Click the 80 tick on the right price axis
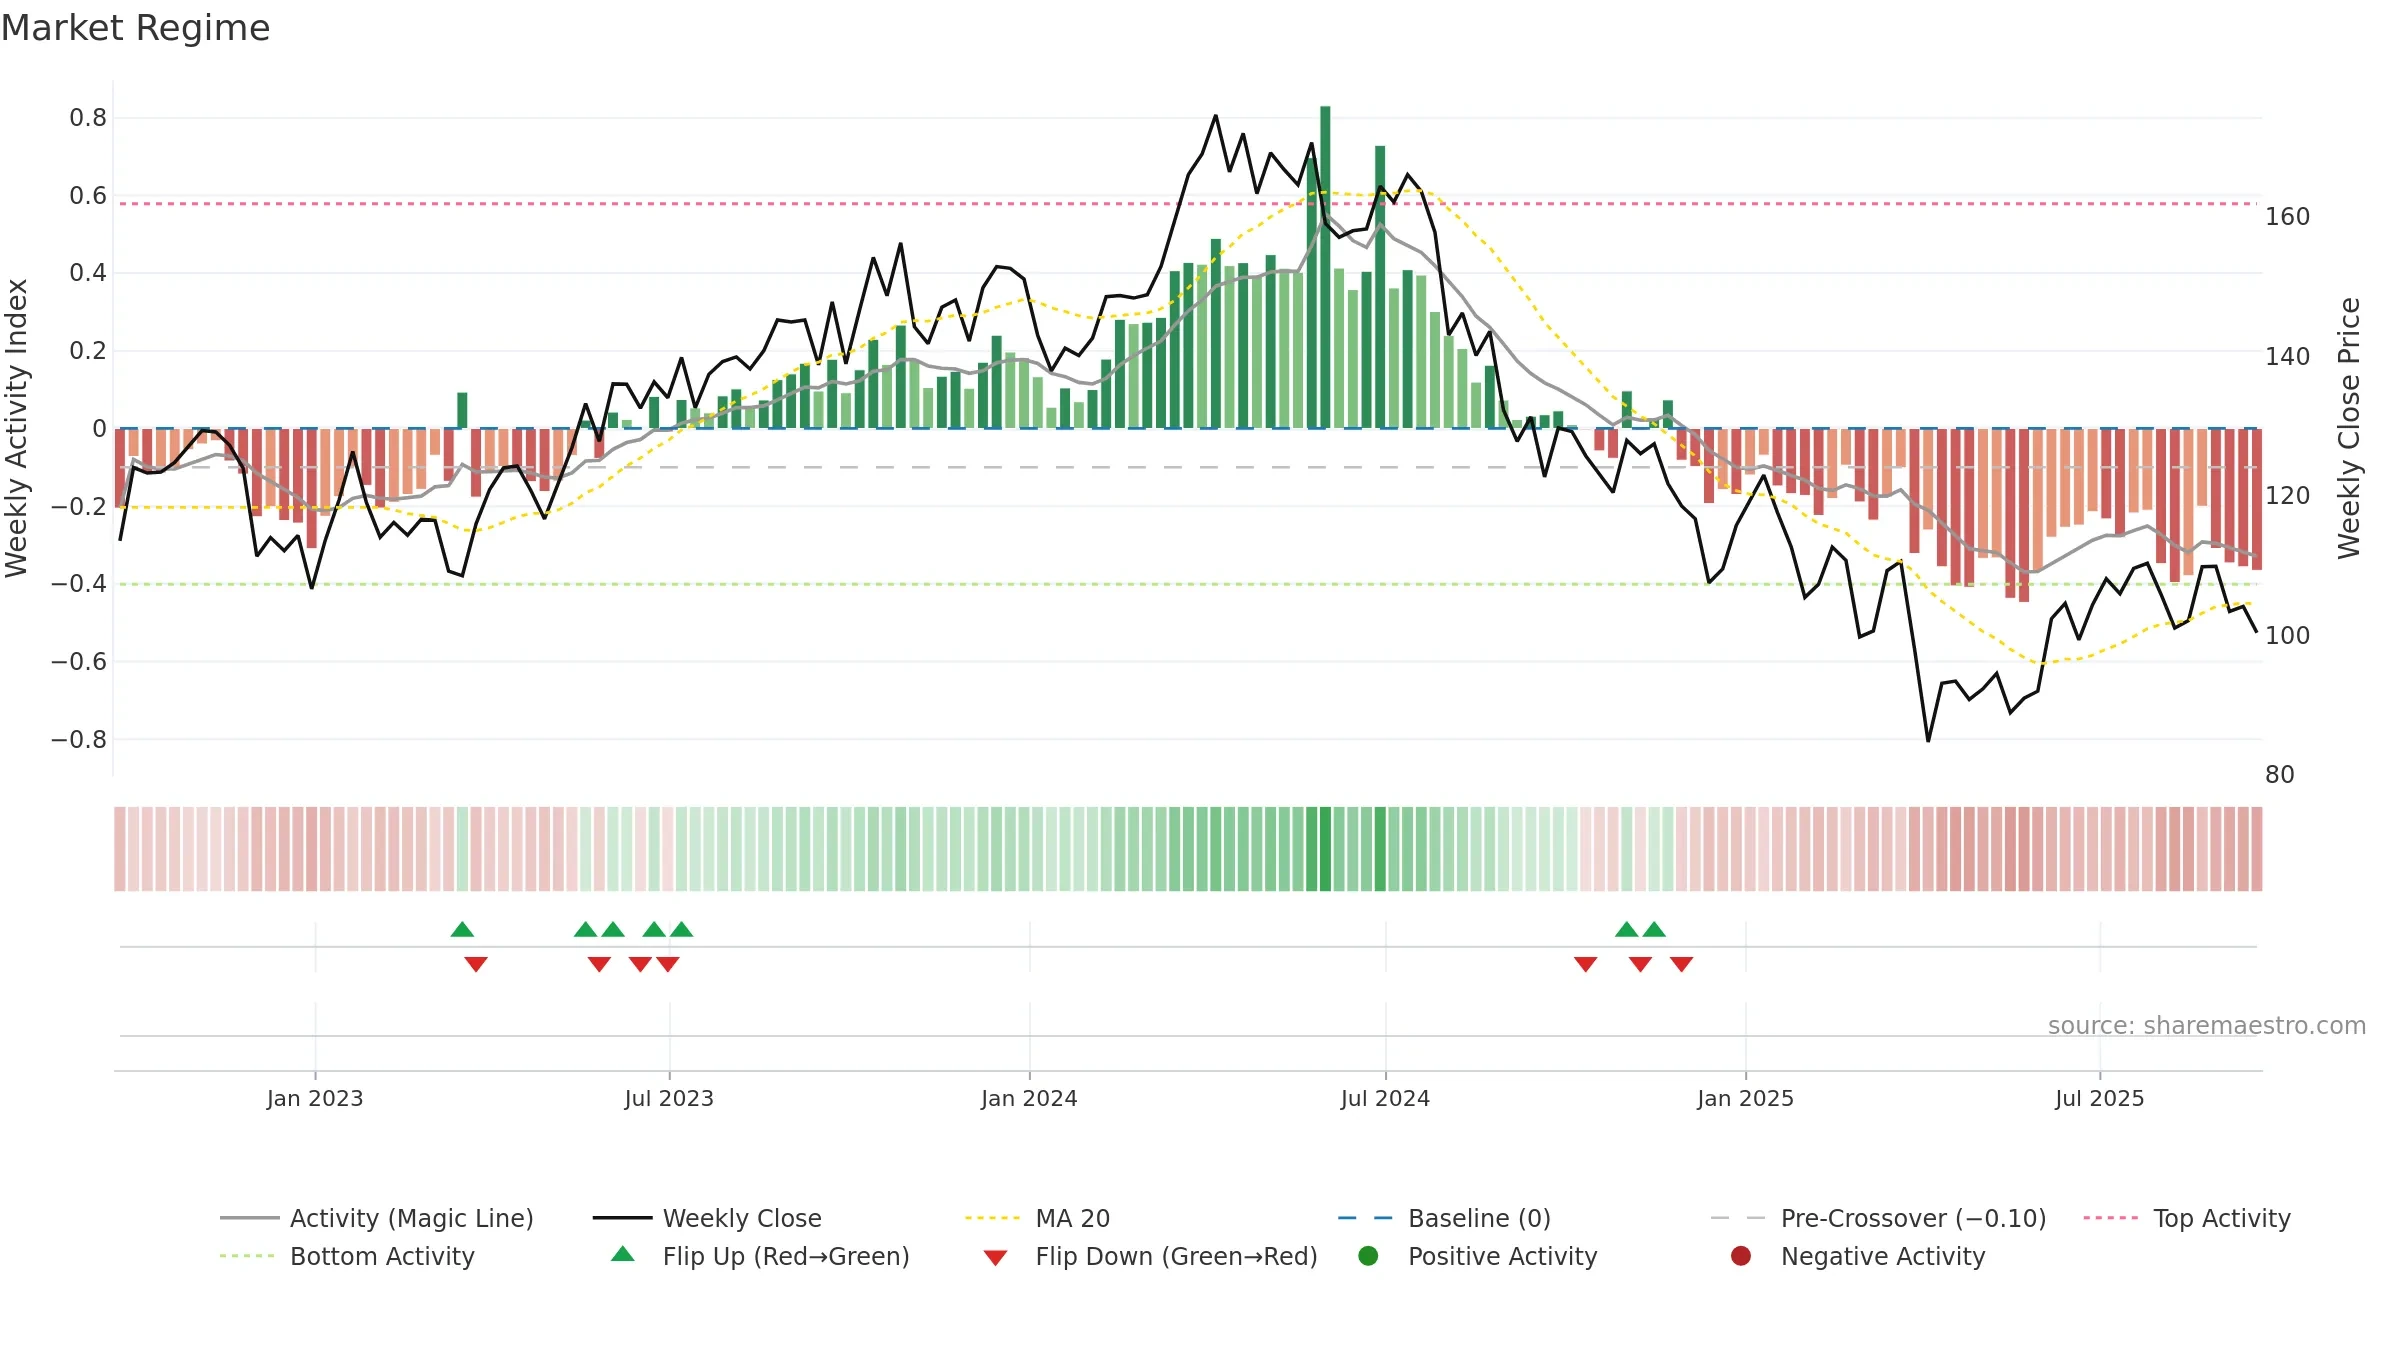2400x1350 pixels. (2280, 775)
